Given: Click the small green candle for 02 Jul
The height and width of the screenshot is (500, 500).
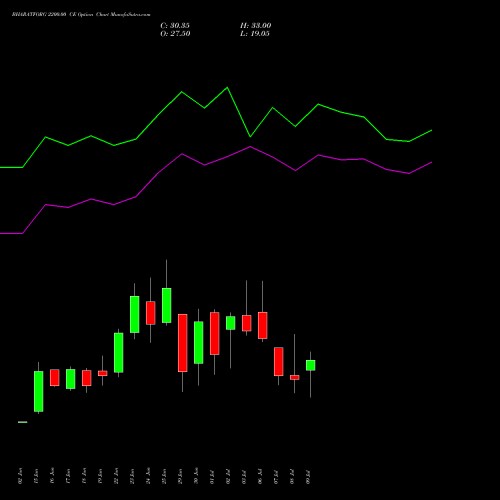Looking at the screenshot, I should coord(231,323).
